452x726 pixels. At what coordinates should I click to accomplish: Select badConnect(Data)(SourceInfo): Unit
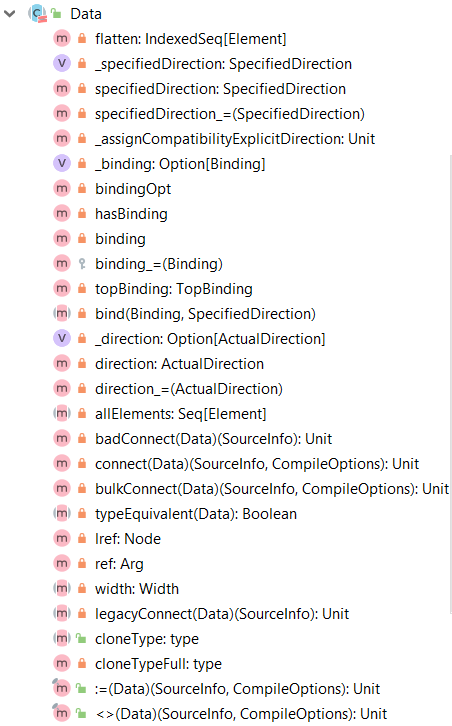[213, 439]
